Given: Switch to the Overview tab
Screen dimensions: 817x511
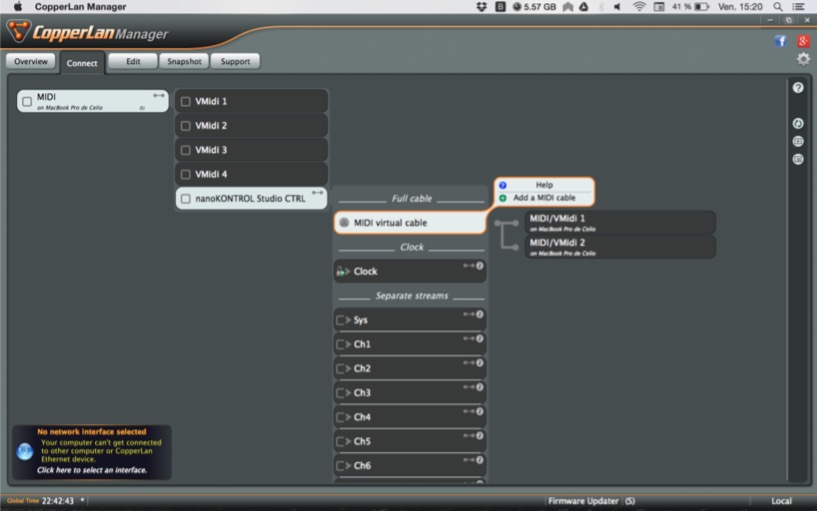Looking at the screenshot, I should tap(30, 62).
